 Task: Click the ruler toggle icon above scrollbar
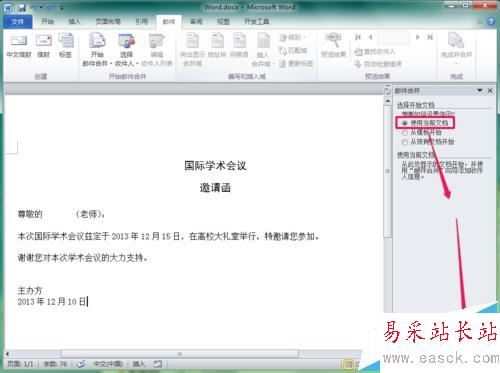tap(387, 90)
